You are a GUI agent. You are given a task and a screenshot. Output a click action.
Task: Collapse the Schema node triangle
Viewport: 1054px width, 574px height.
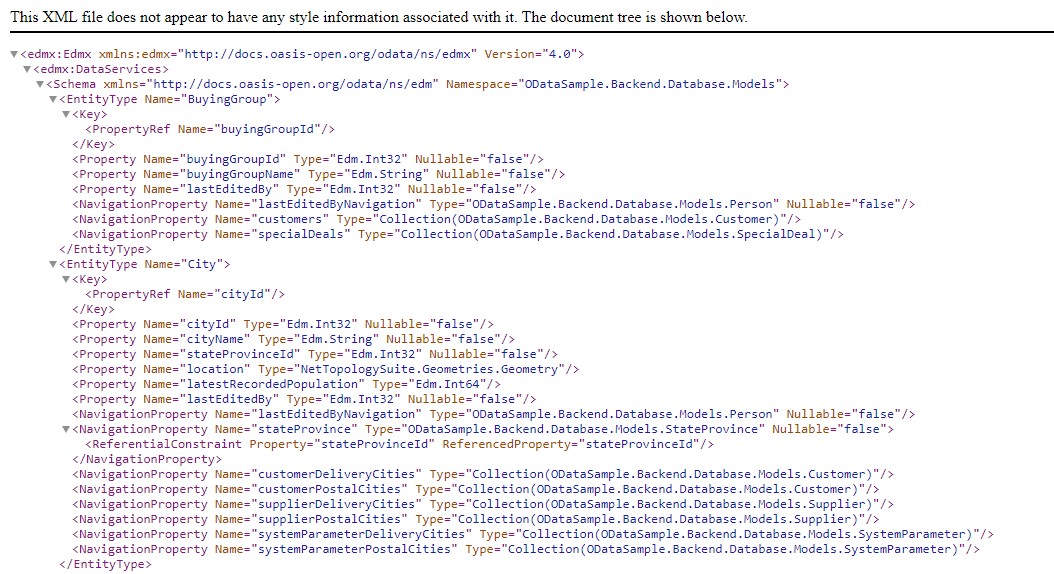(x=40, y=85)
